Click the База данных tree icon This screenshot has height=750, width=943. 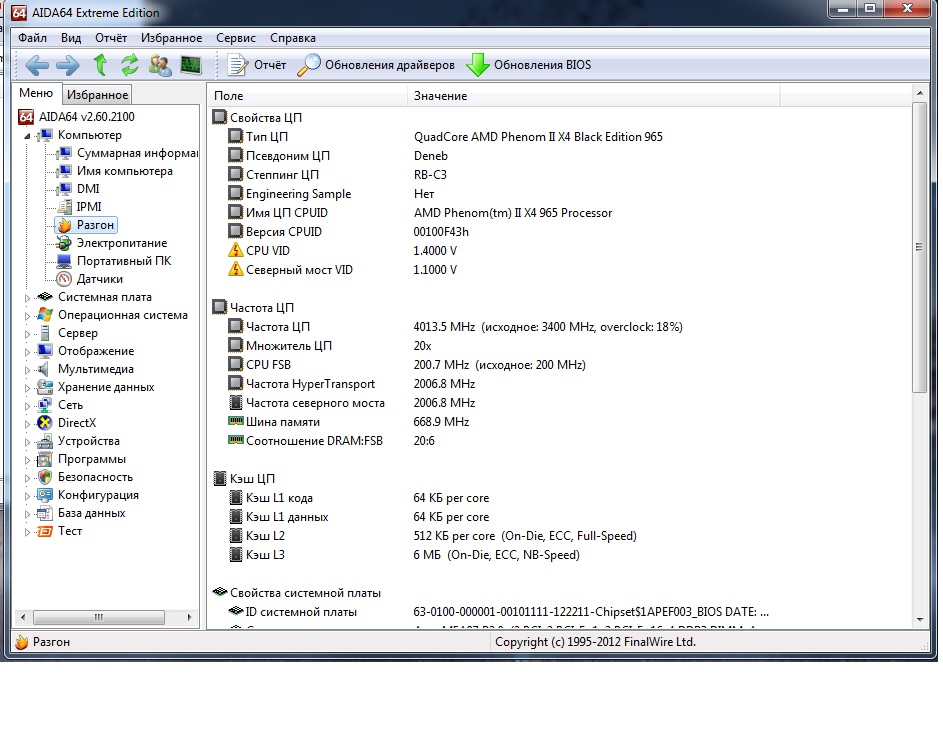[45, 514]
